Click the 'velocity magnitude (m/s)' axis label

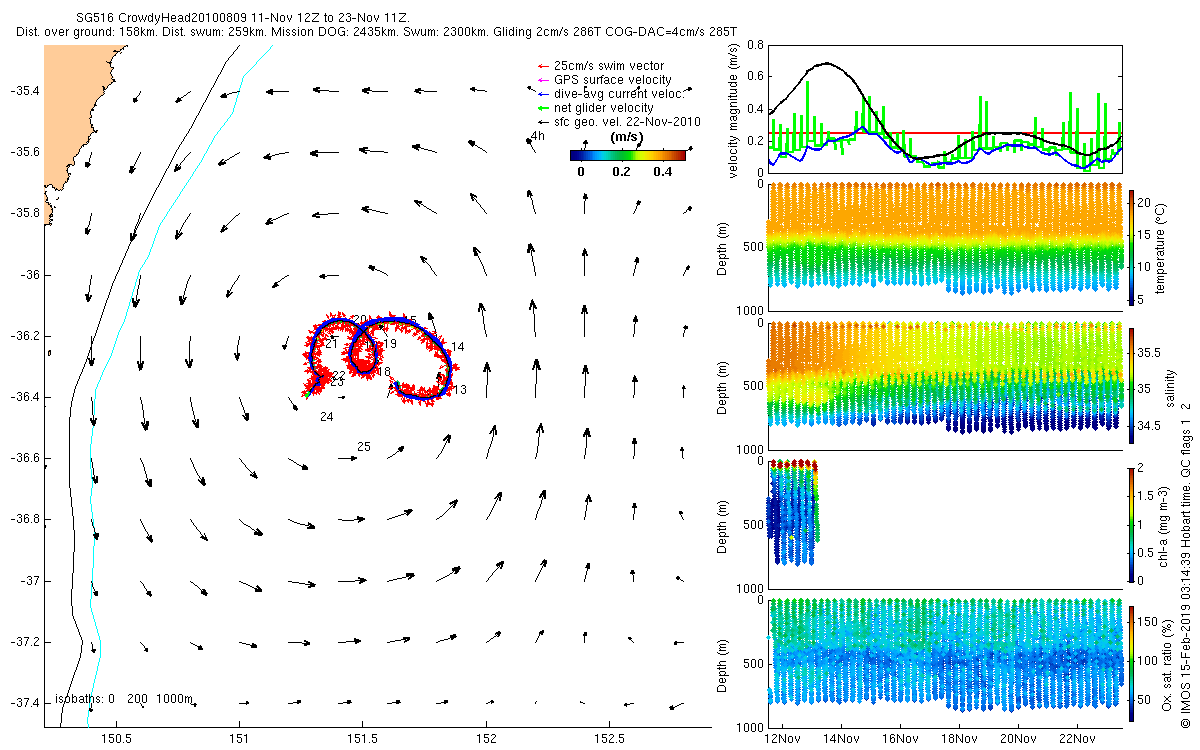pos(733,109)
